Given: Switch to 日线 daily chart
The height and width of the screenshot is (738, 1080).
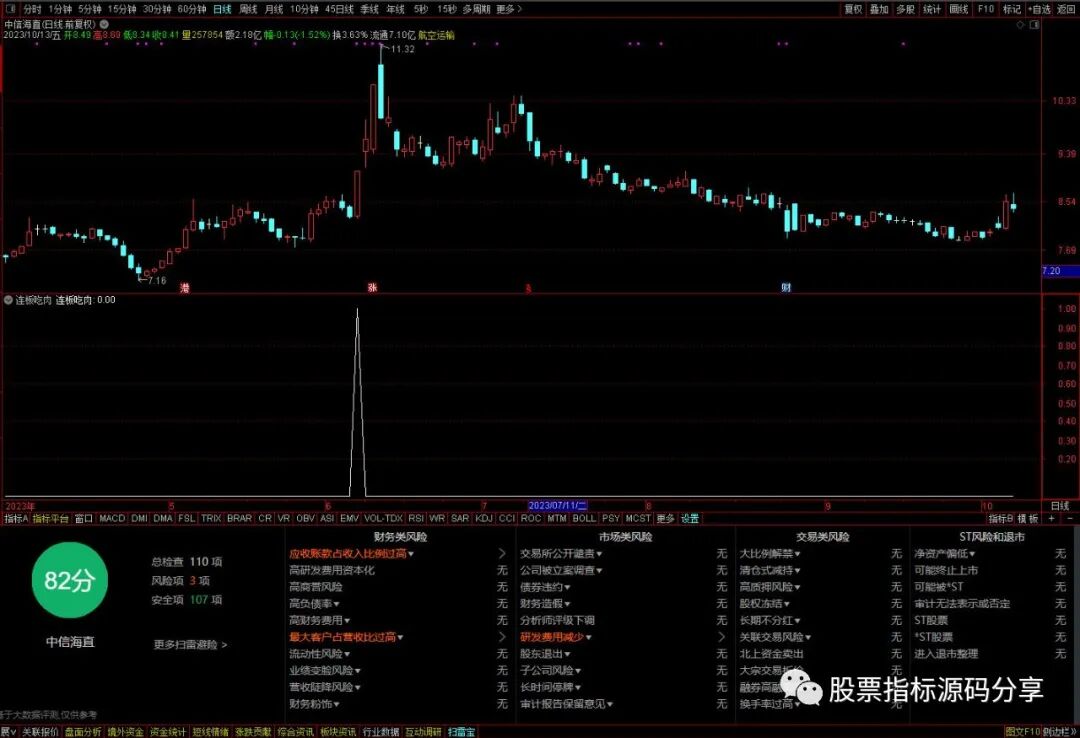Looking at the screenshot, I should [x=222, y=9].
